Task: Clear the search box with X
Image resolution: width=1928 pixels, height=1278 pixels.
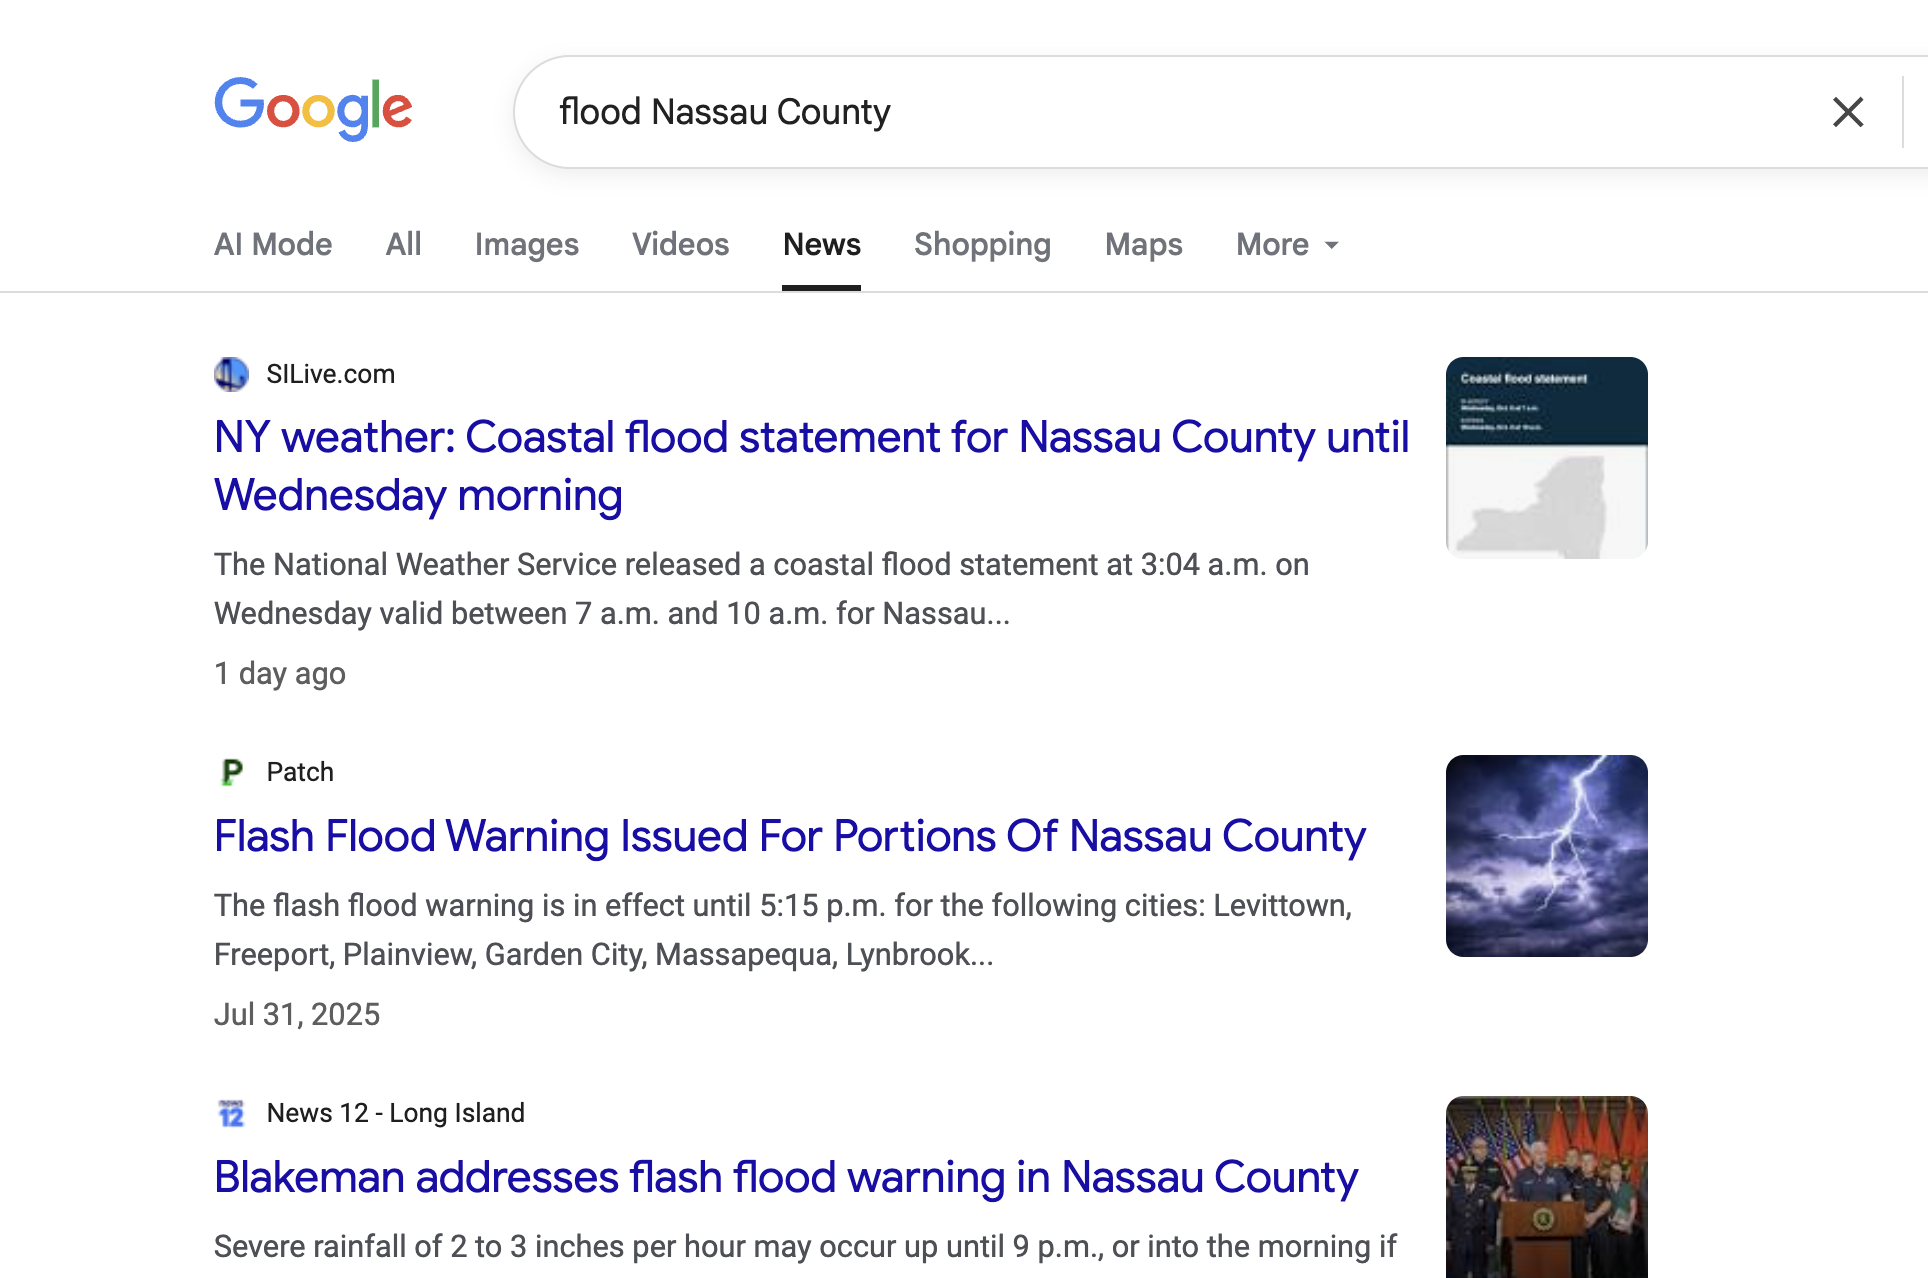Action: coord(1847,112)
